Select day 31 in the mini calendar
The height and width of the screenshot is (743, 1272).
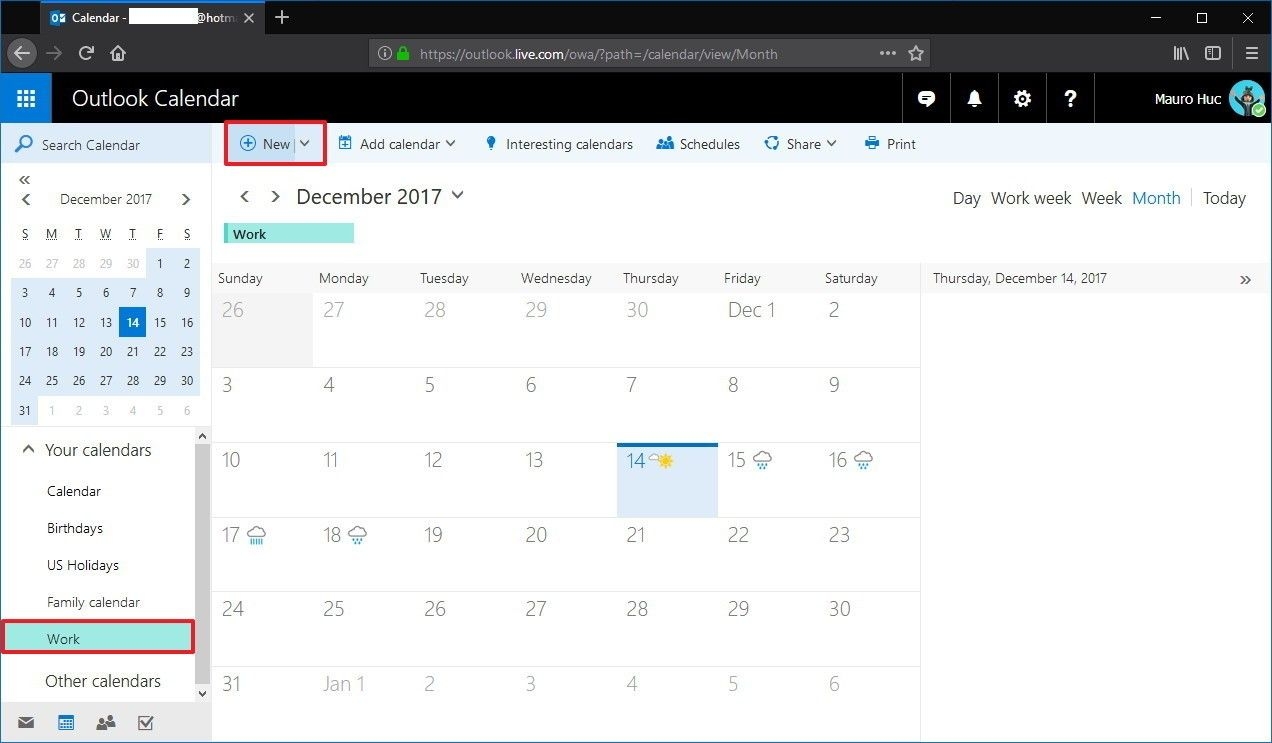pyautogui.click(x=25, y=410)
